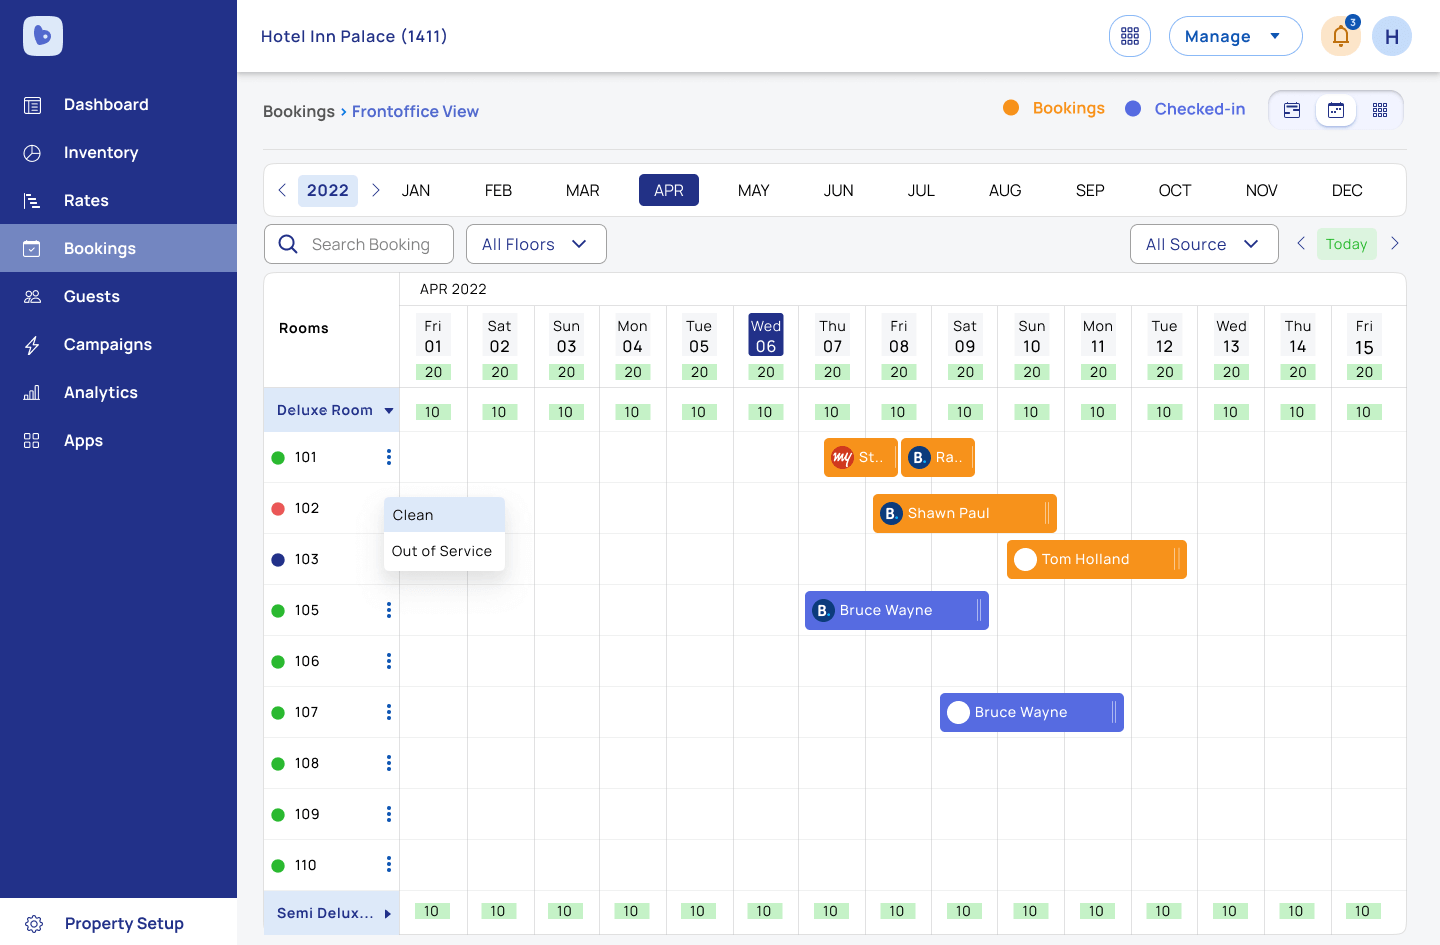Click the red status dot of room 102
Viewport: 1440px width, 945px height.
pos(278,508)
